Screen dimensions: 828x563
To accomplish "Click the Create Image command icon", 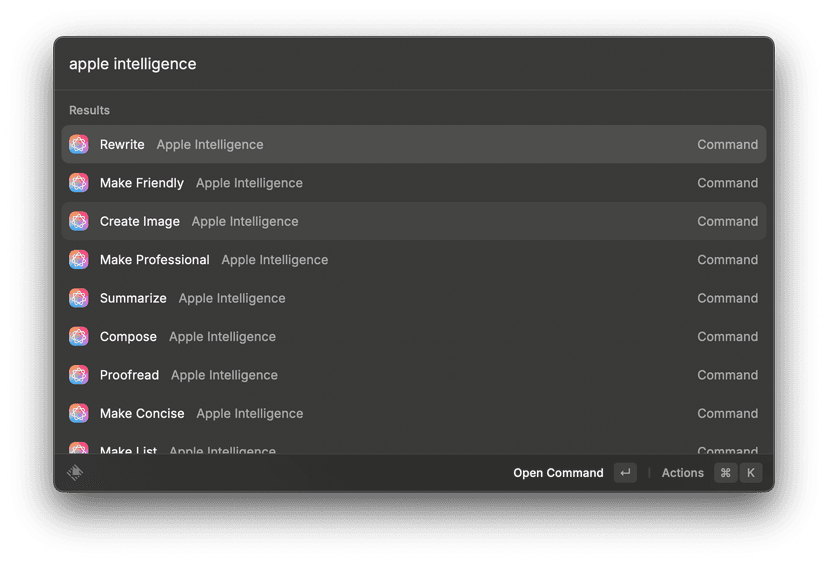I will 79,221.
